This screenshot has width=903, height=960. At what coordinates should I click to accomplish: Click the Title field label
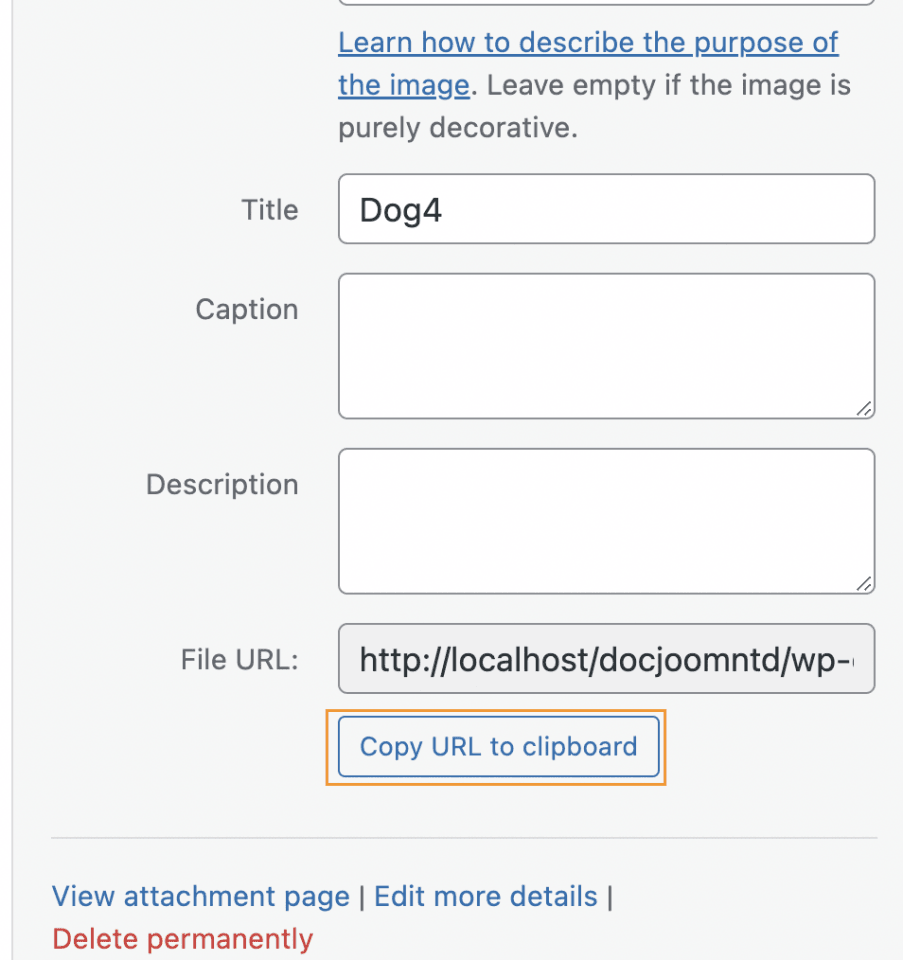click(x=269, y=210)
